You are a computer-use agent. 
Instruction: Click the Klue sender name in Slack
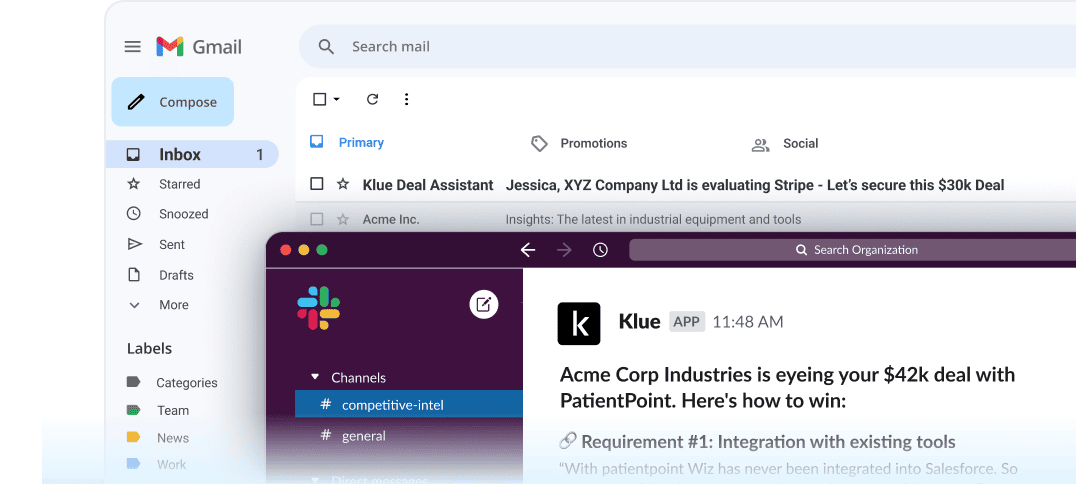tap(640, 321)
